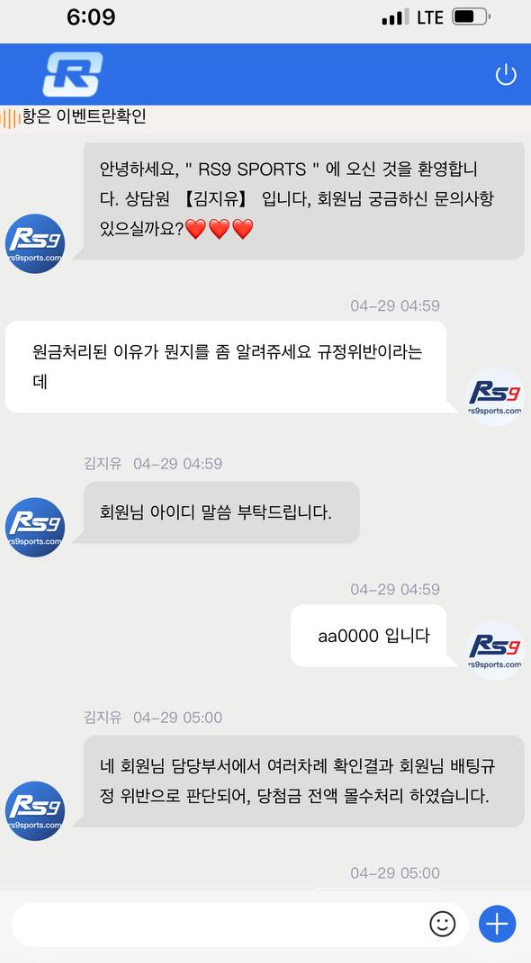Tap the scrolling notice 이벤트란확인
Screen dimensions: 531x963
pos(84,117)
